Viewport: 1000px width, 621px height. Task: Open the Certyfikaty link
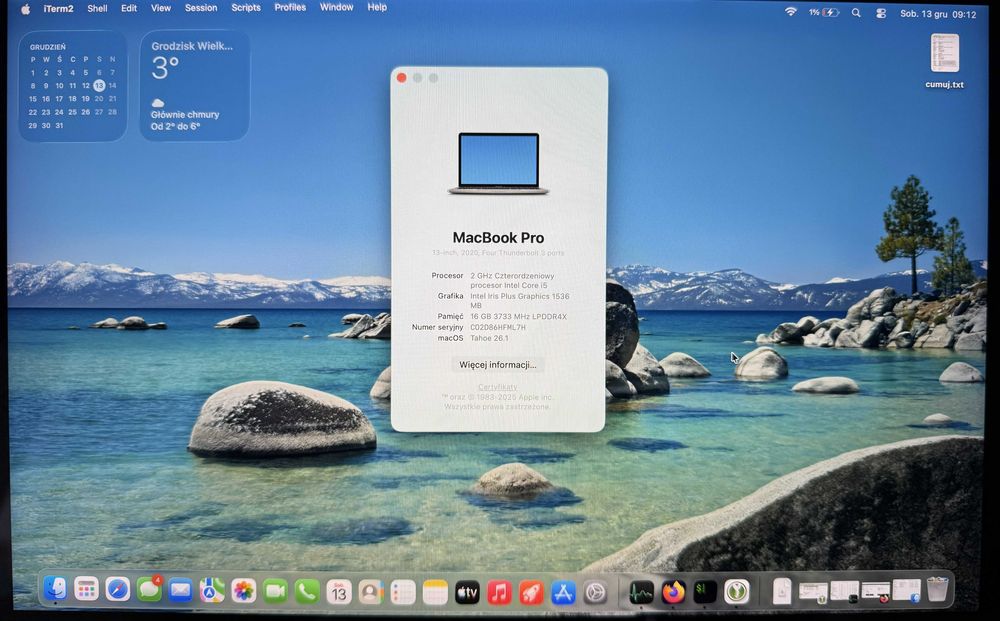pos(497,387)
